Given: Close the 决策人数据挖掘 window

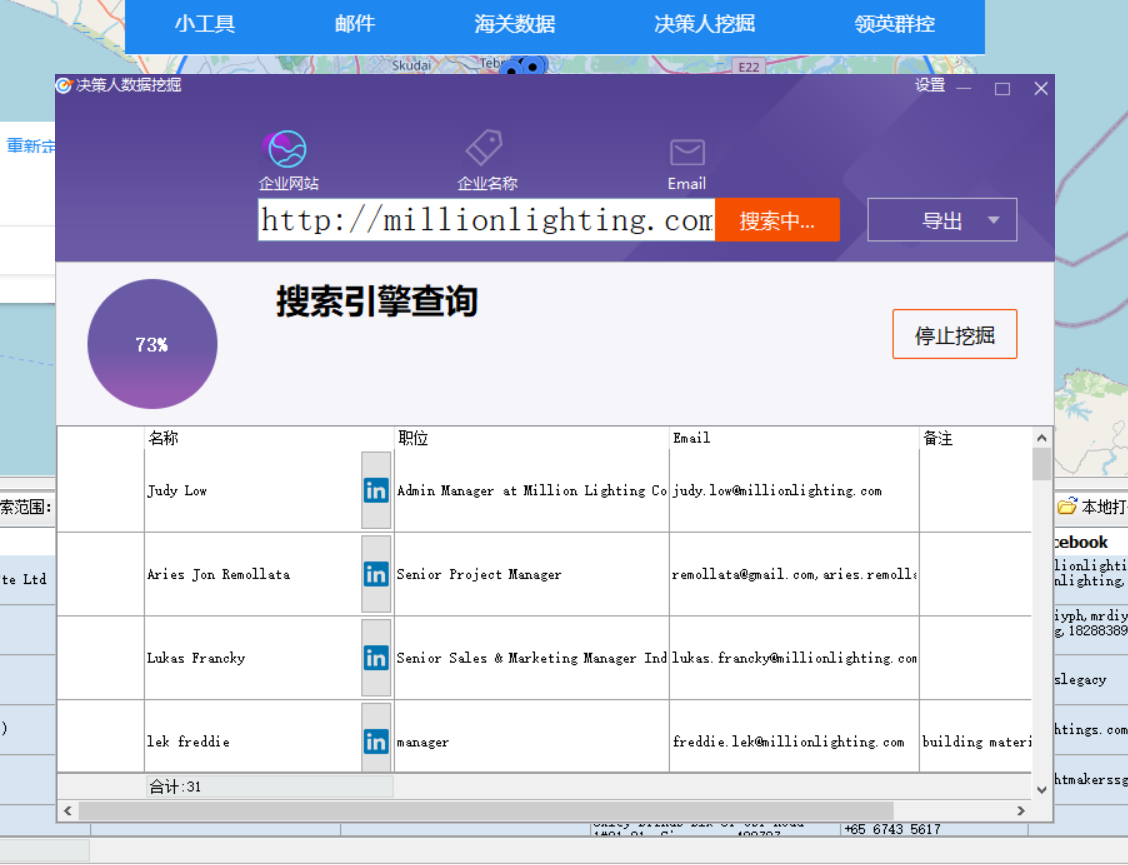Looking at the screenshot, I should tap(1040, 89).
